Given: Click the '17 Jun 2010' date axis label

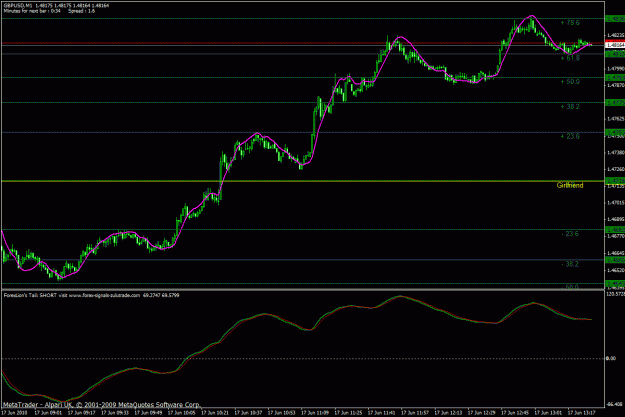Looking at the screenshot, I should pos(15,413).
